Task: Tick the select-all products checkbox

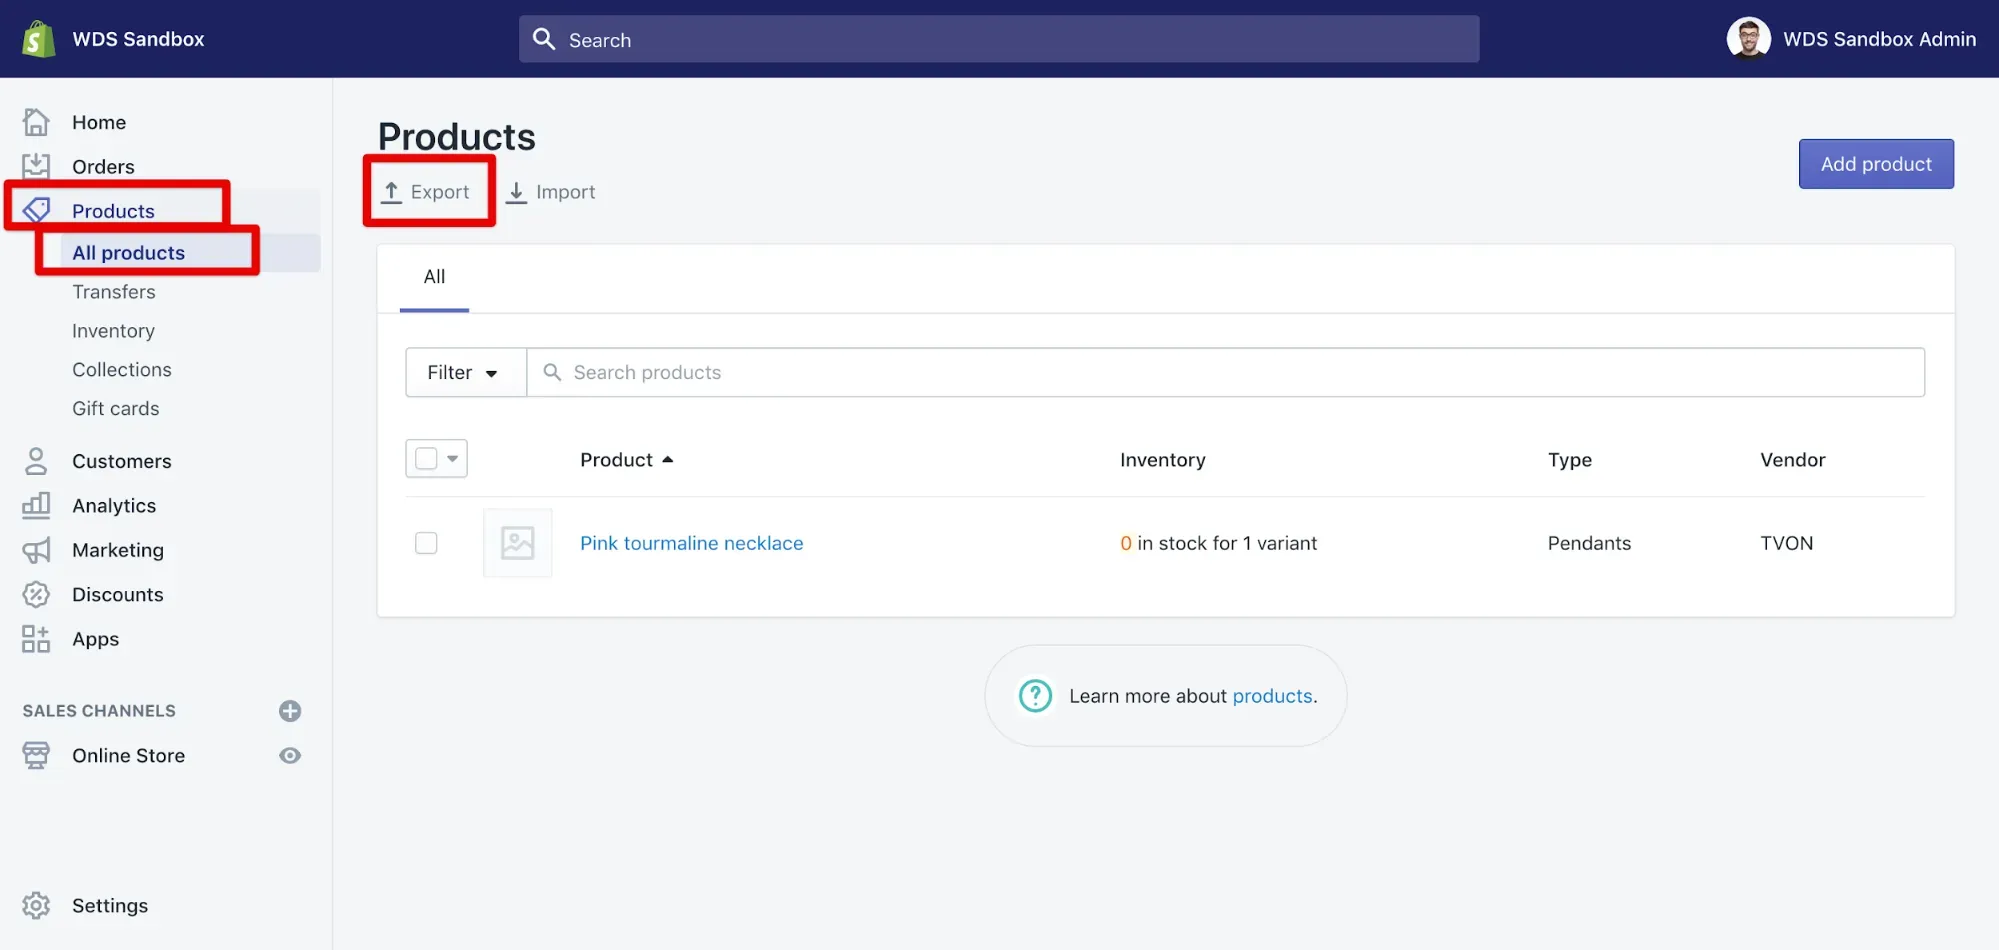Action: pos(427,459)
